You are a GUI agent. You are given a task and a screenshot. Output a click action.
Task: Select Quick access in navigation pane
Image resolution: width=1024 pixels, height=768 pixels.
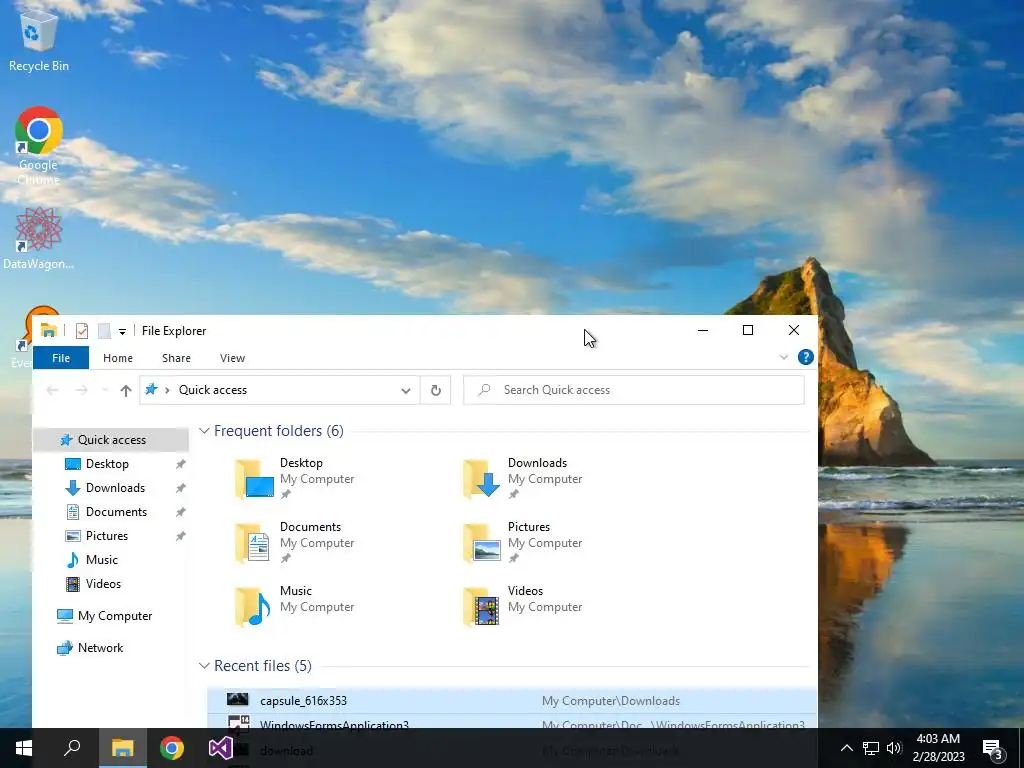(x=111, y=440)
